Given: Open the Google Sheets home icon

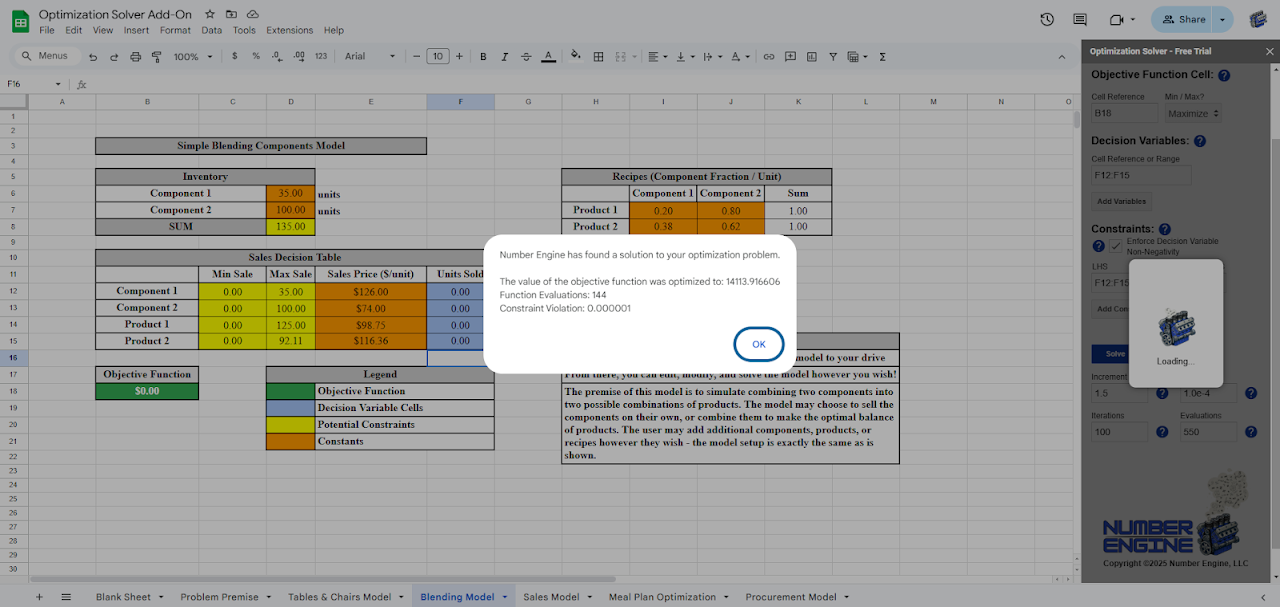Looking at the screenshot, I should coord(20,20).
